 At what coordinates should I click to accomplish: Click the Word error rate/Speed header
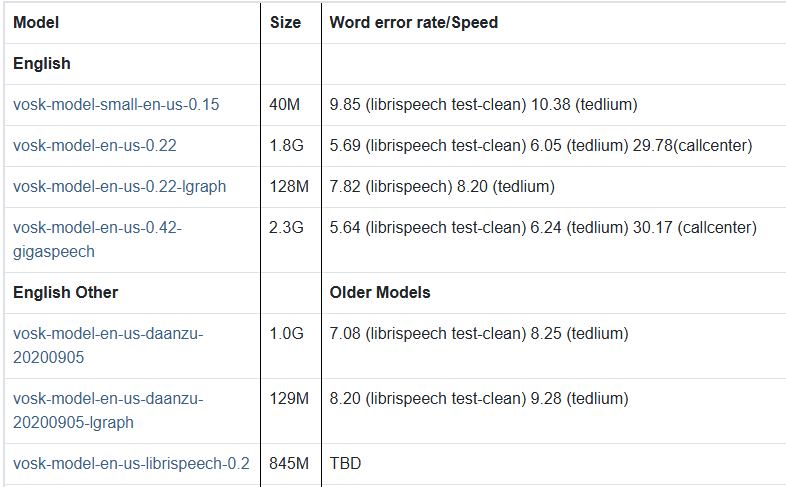click(x=413, y=22)
